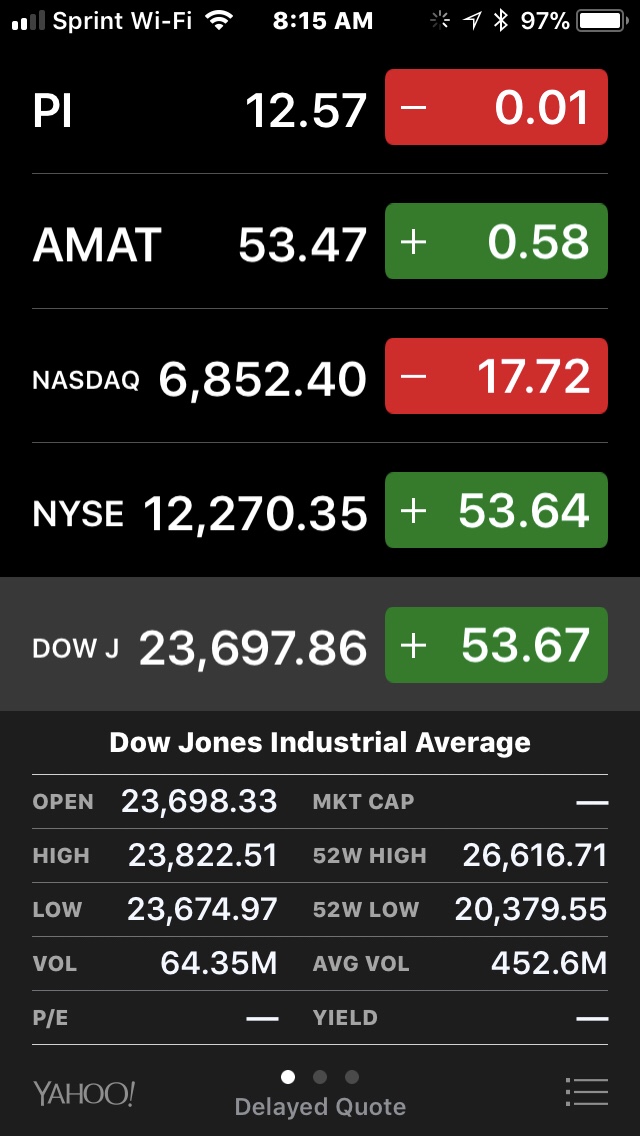
Task: Tap the battery indicator icon
Action: pos(600,21)
